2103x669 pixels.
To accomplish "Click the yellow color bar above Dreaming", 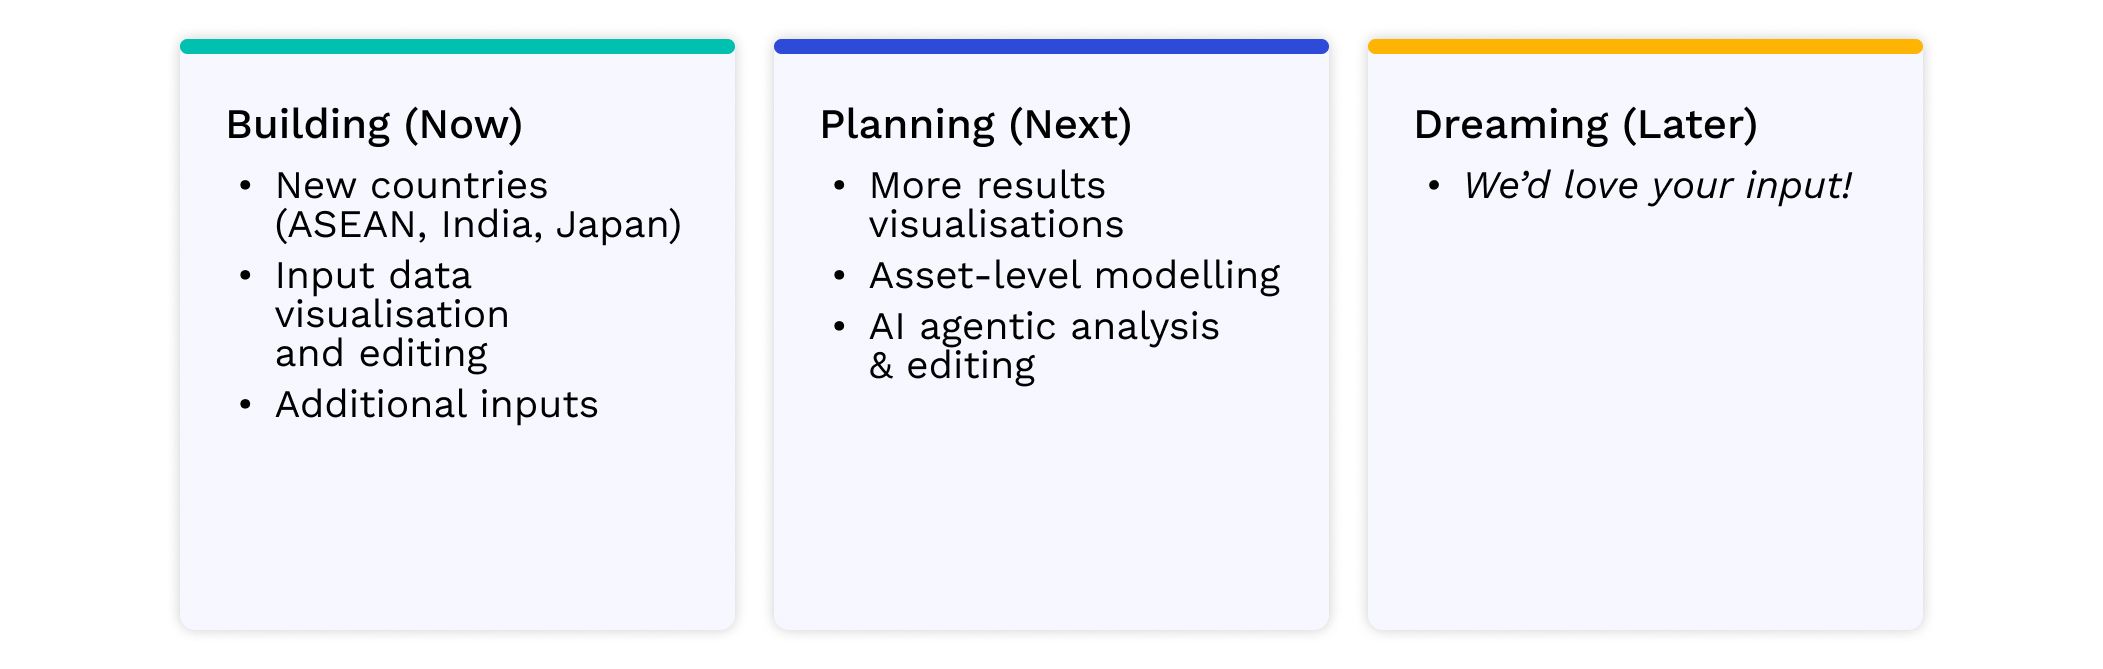I will coord(1645,46).
